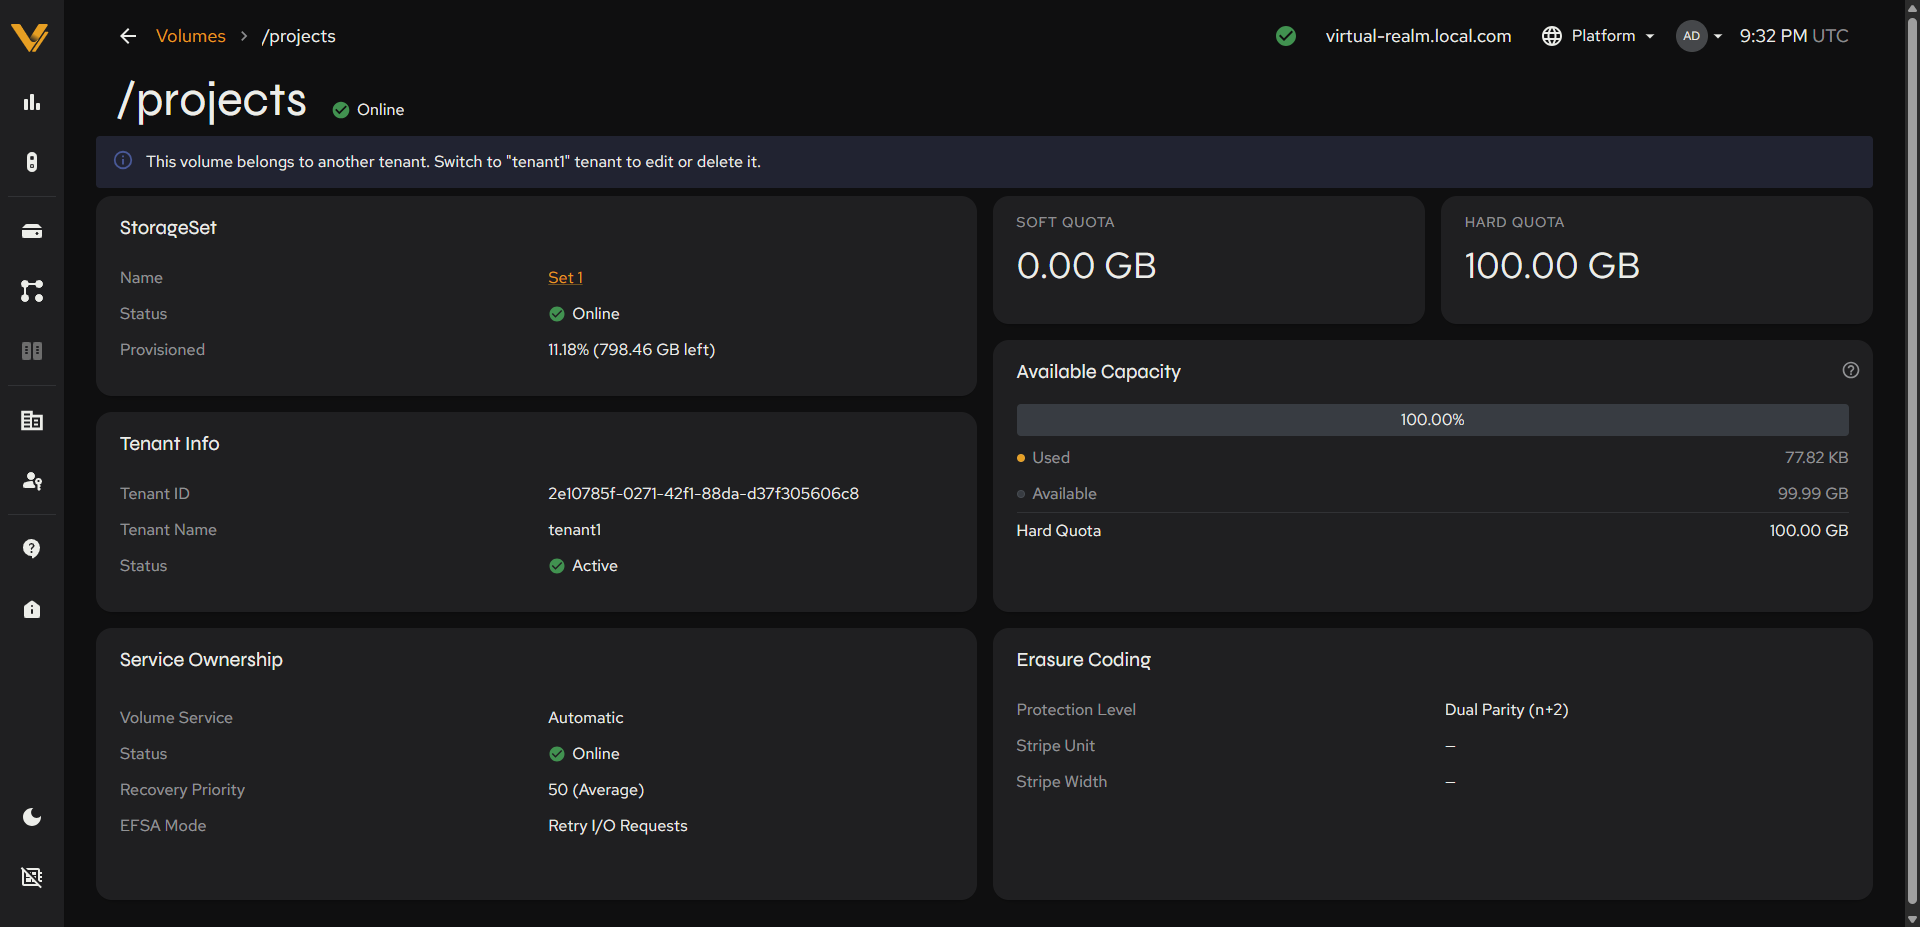Click the Retry I/O Requests value
The image size is (1920, 927).
(617, 826)
